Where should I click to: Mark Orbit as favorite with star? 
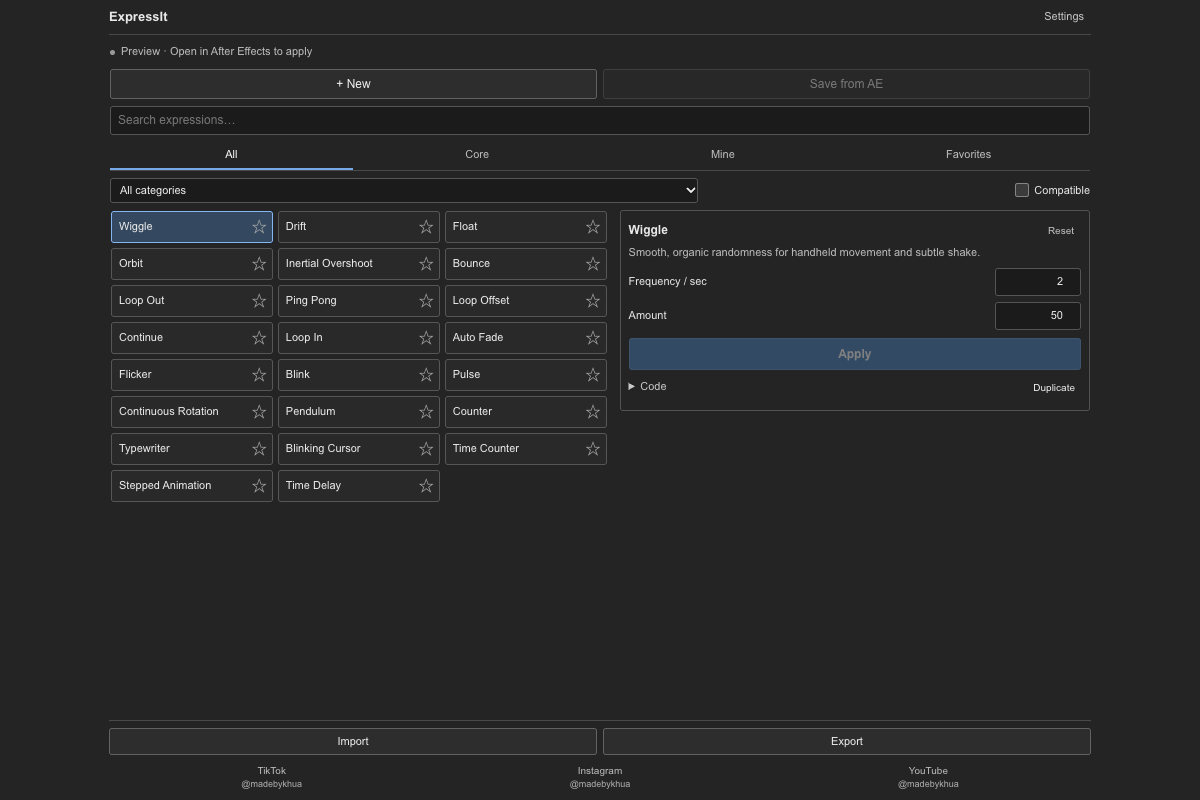coord(259,264)
